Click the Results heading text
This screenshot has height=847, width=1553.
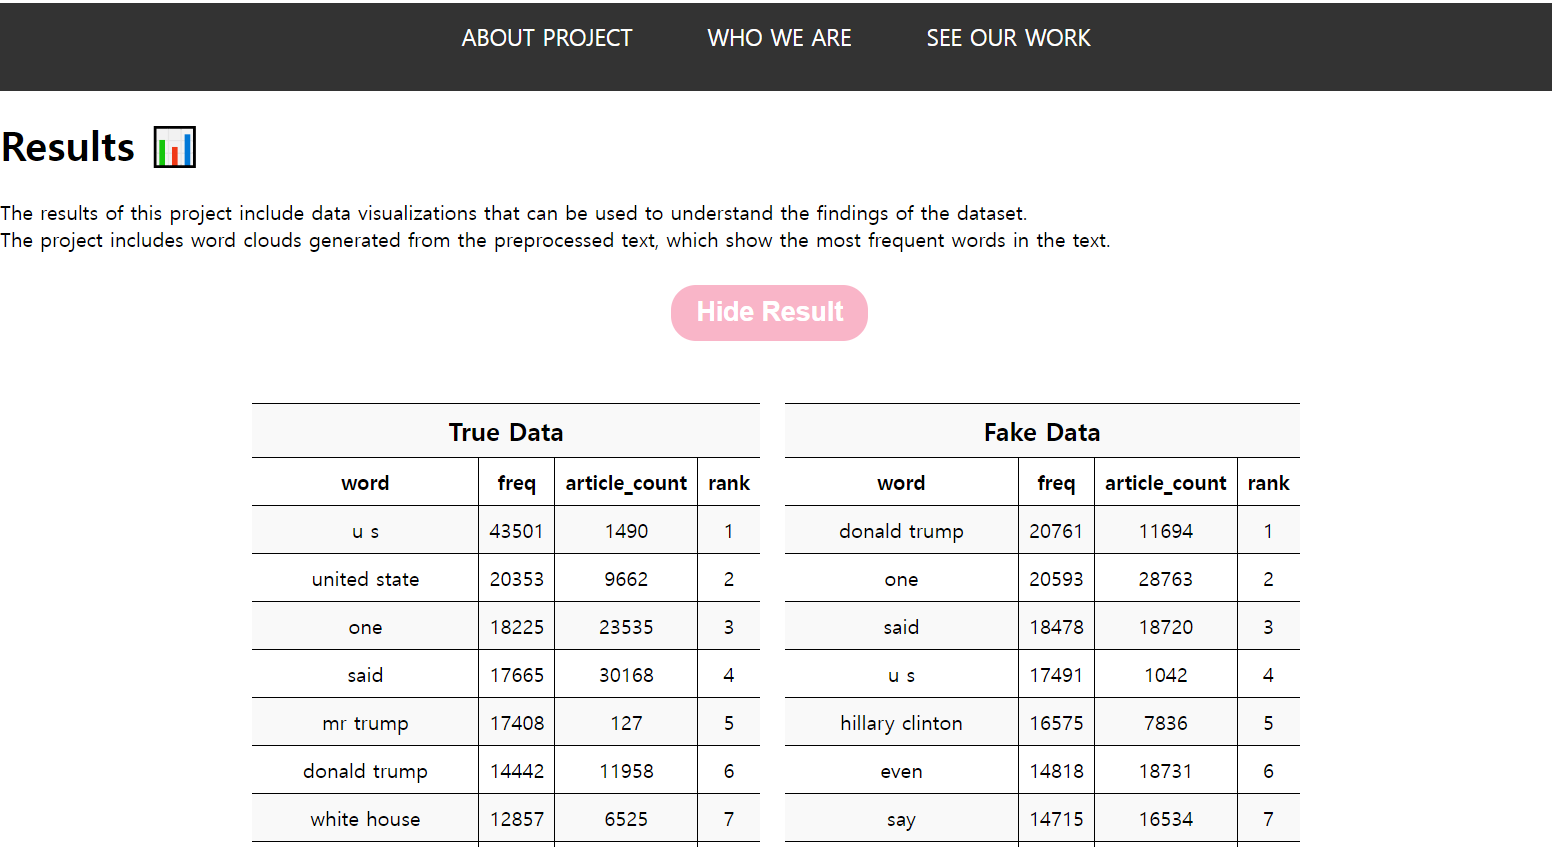[68, 147]
